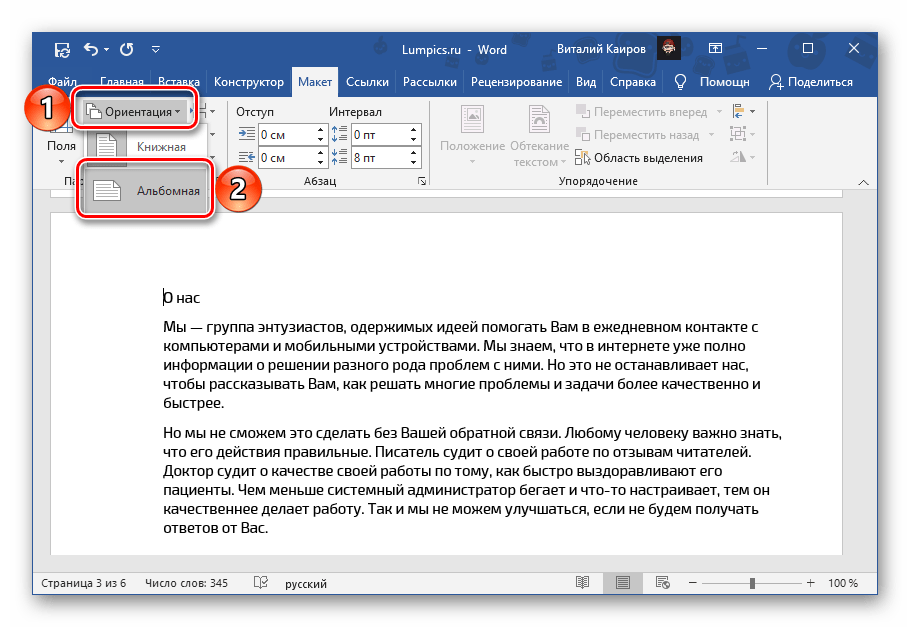Click Число слов: 345 word count
910x627 pixels.
(186, 583)
